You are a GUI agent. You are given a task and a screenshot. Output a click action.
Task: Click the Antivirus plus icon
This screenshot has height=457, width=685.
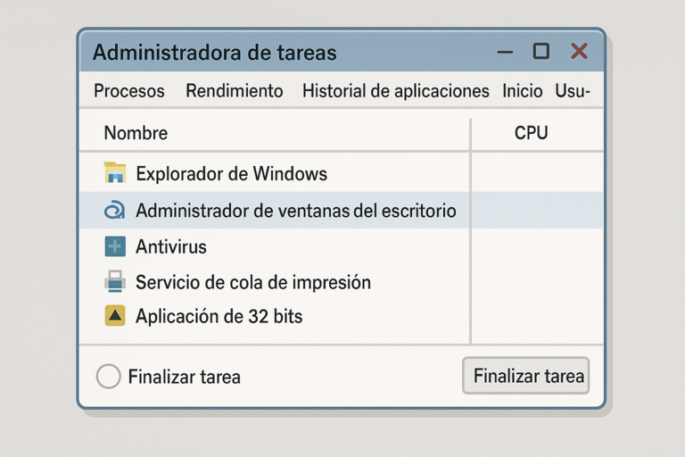pos(116,246)
